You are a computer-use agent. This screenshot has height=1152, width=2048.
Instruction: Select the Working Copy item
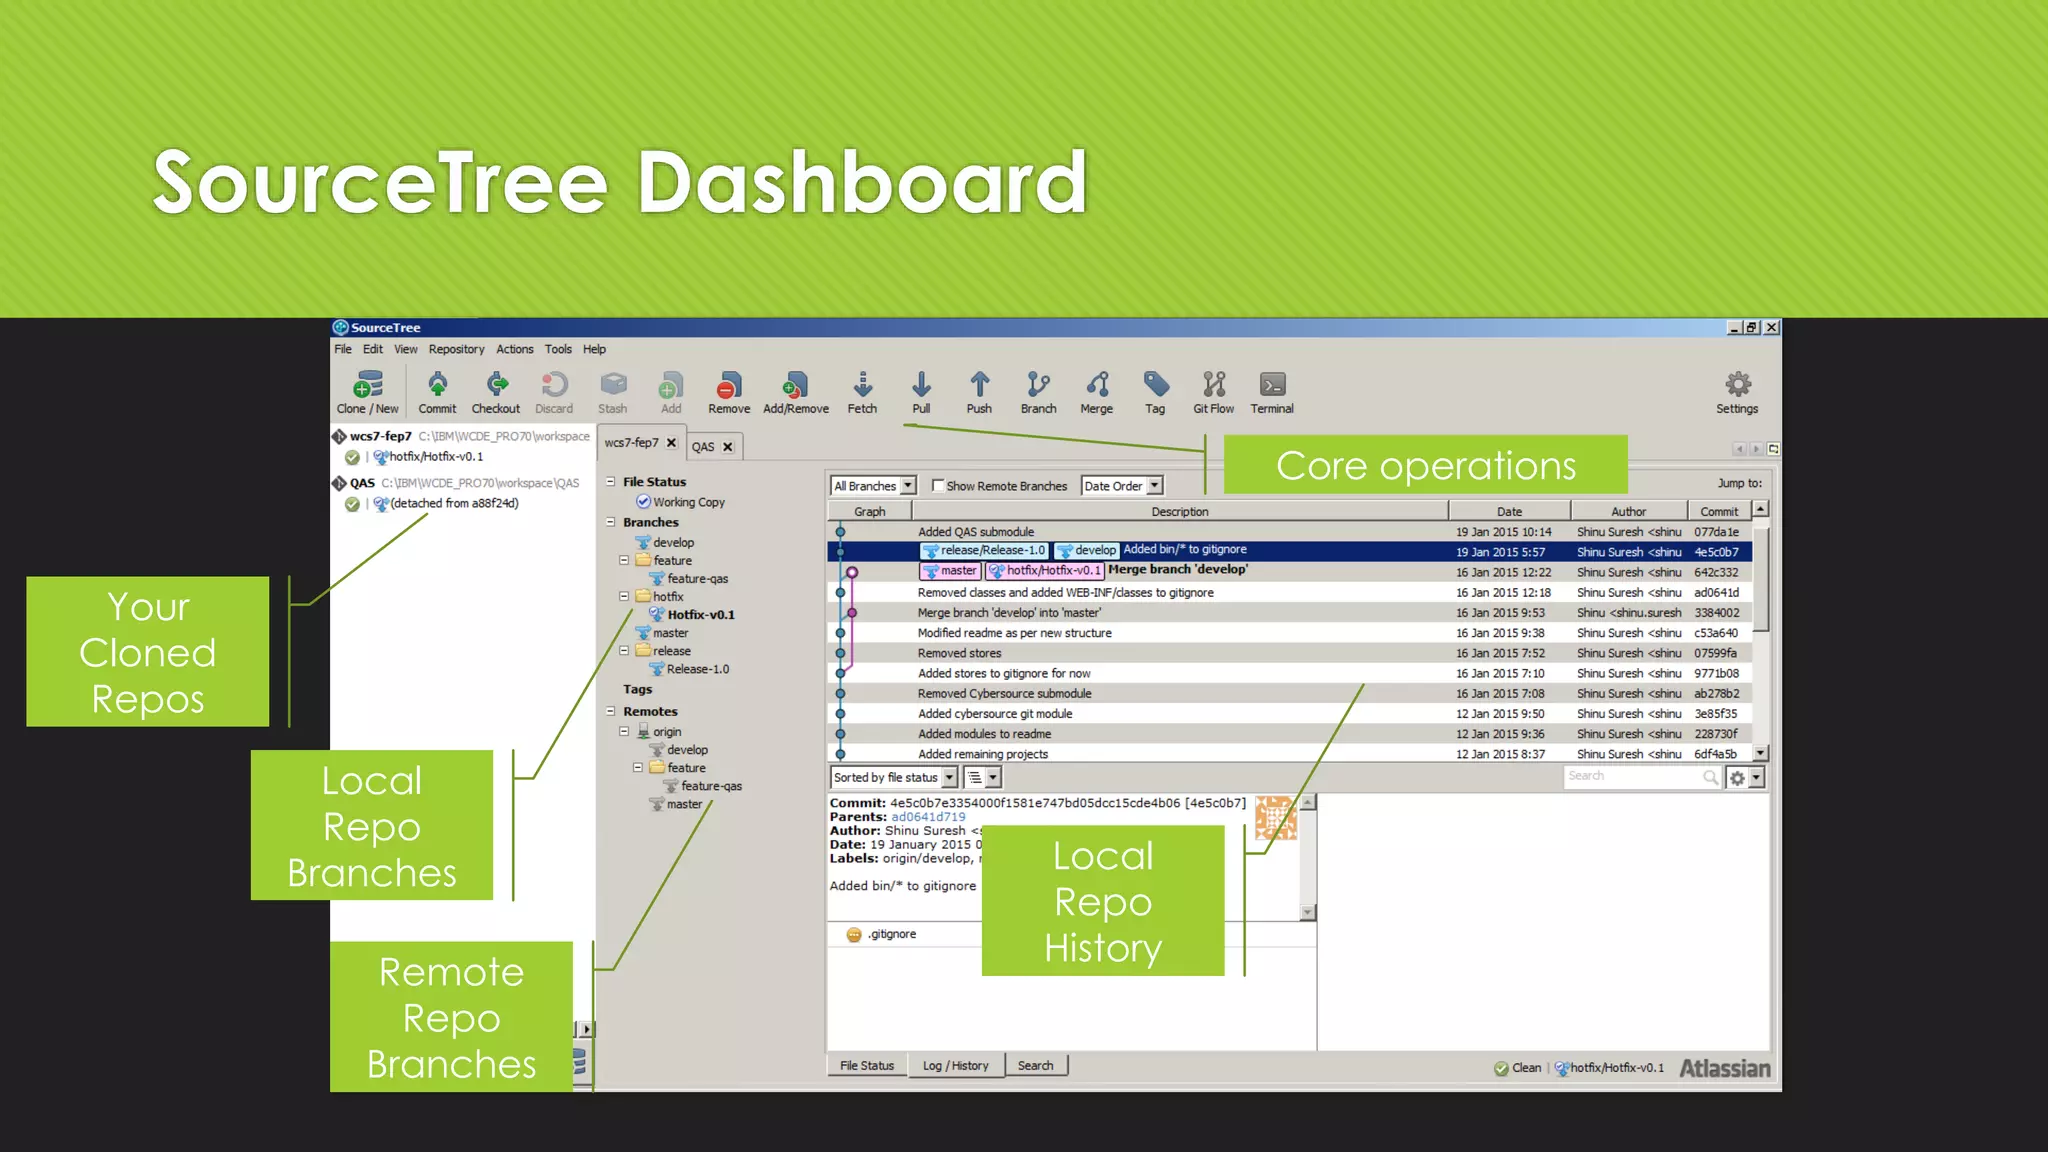coord(688,503)
